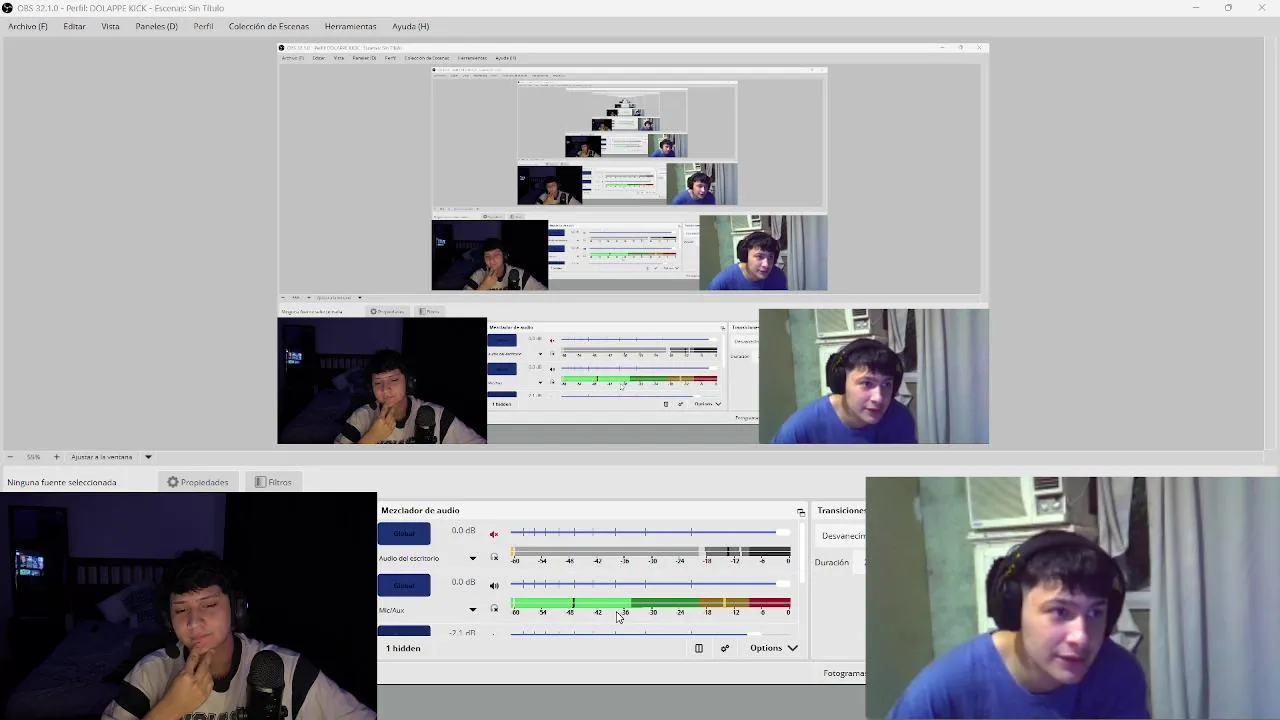This screenshot has height=720, width=1280.
Task: Expand the mixer Options menu
Action: 774,648
